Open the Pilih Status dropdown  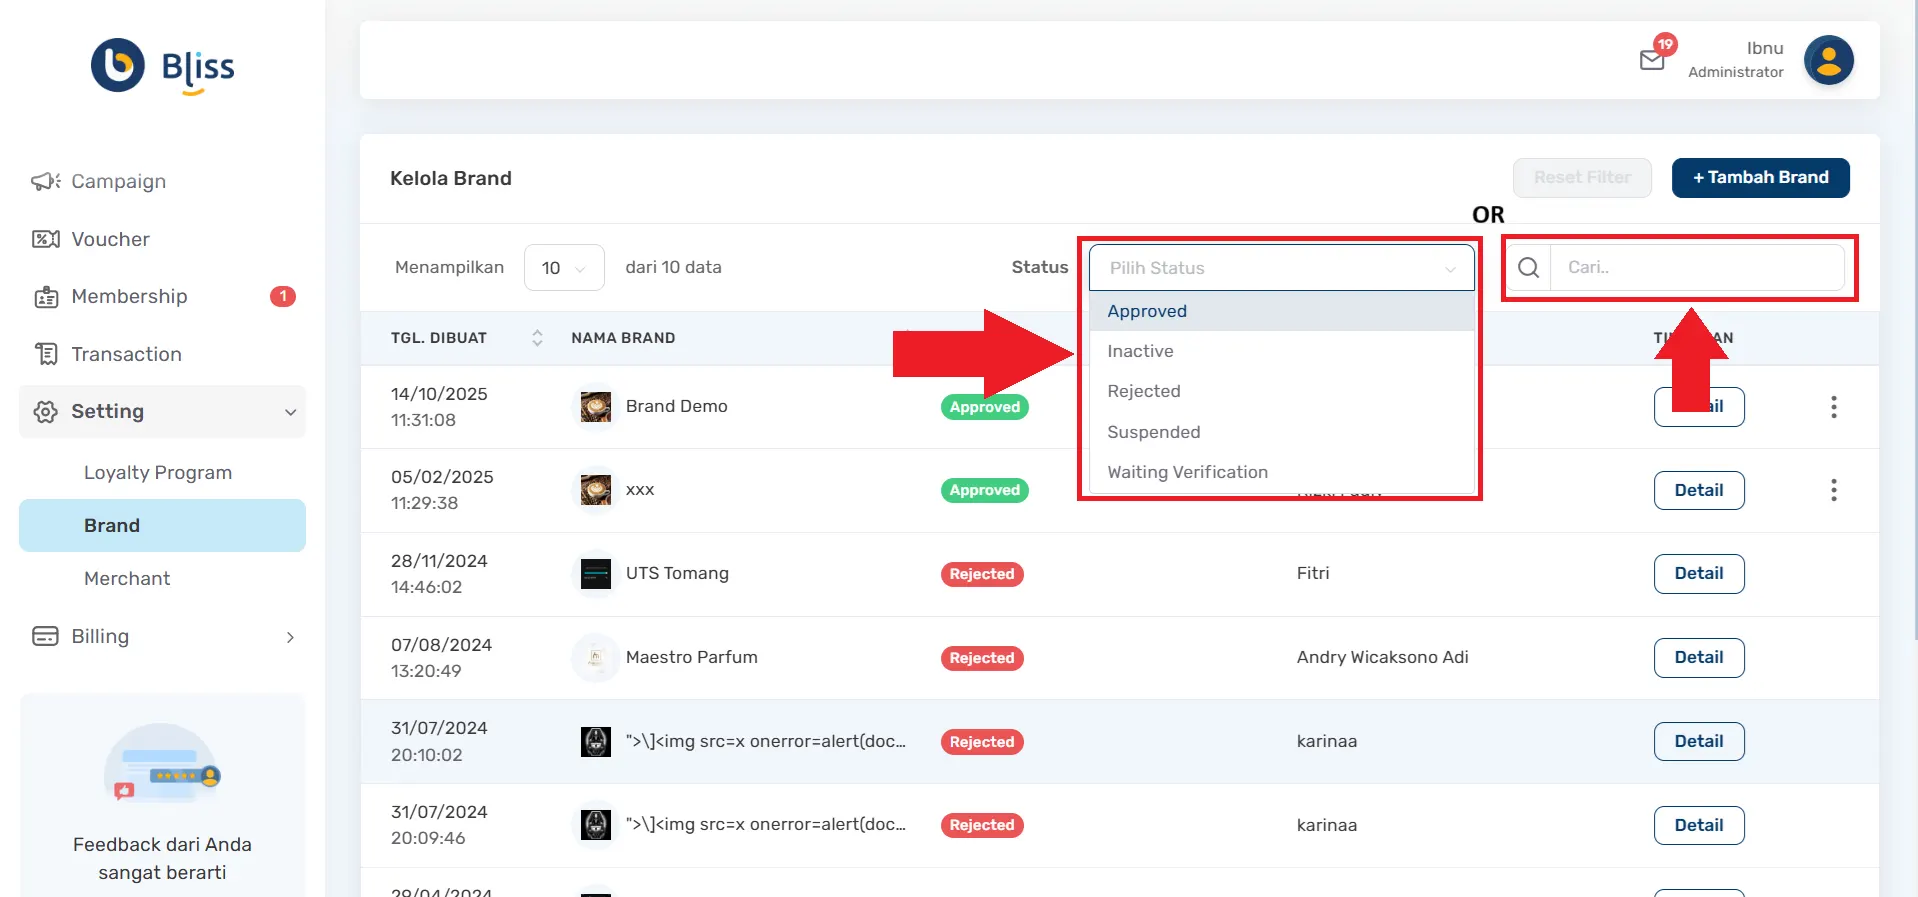coord(1281,268)
